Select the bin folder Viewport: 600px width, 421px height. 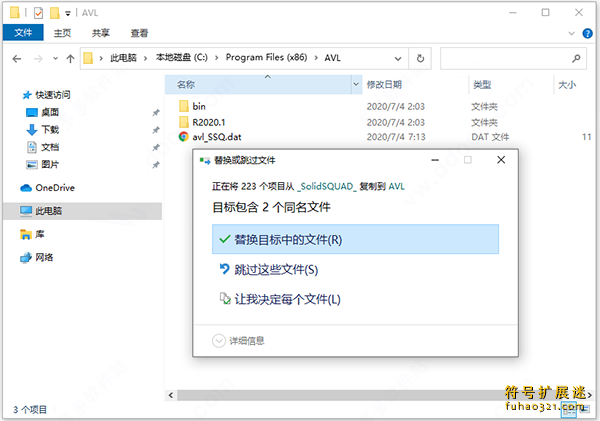click(x=199, y=106)
